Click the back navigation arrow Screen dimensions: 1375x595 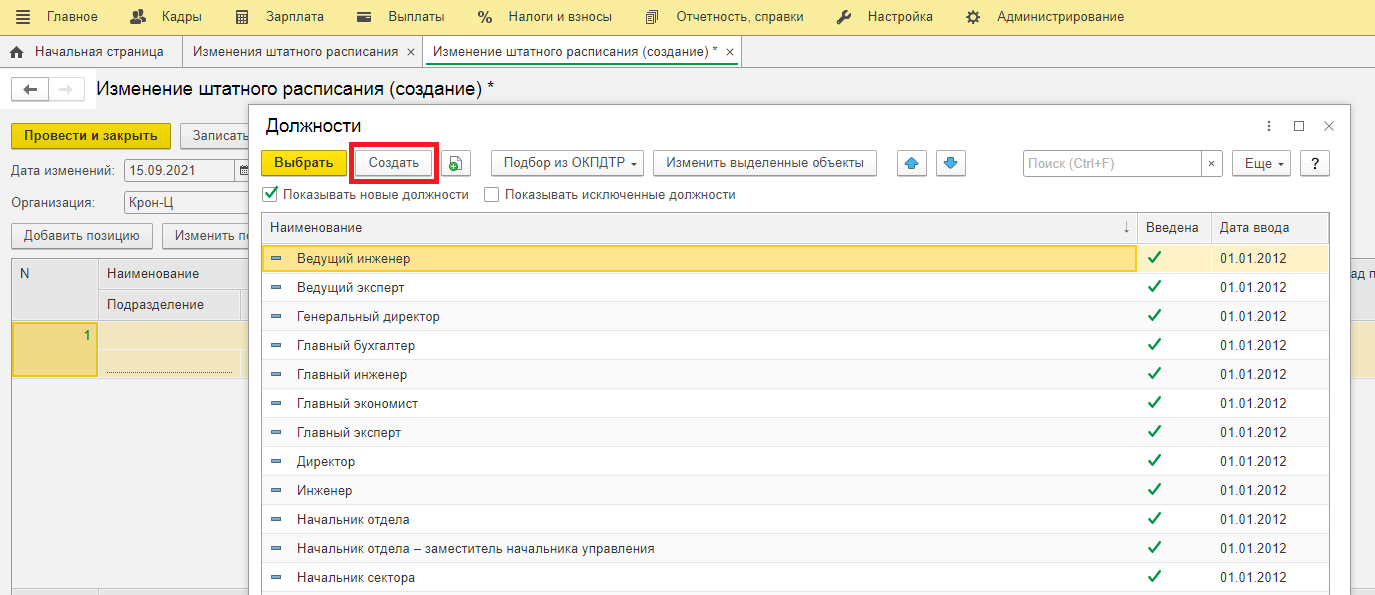[x=30, y=90]
